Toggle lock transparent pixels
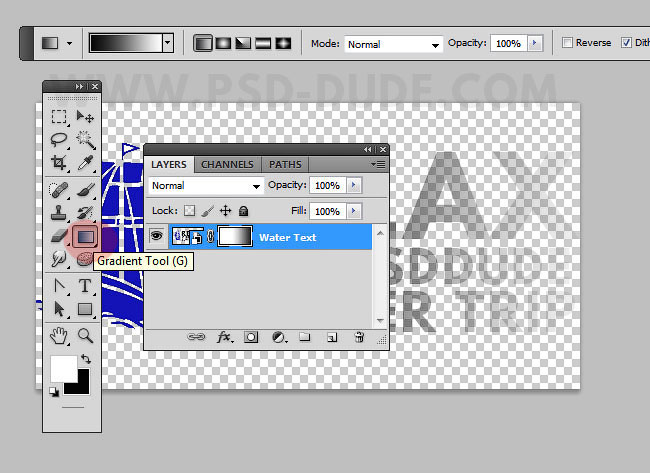Image resolution: width=650 pixels, height=473 pixels. (x=190, y=211)
